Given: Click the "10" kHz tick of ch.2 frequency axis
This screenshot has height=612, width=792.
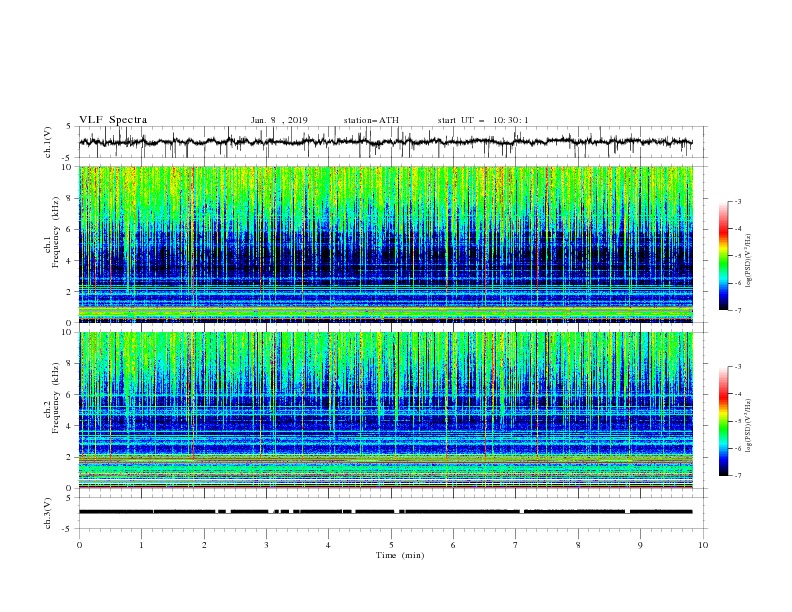Looking at the screenshot, I should pyautogui.click(x=69, y=332).
